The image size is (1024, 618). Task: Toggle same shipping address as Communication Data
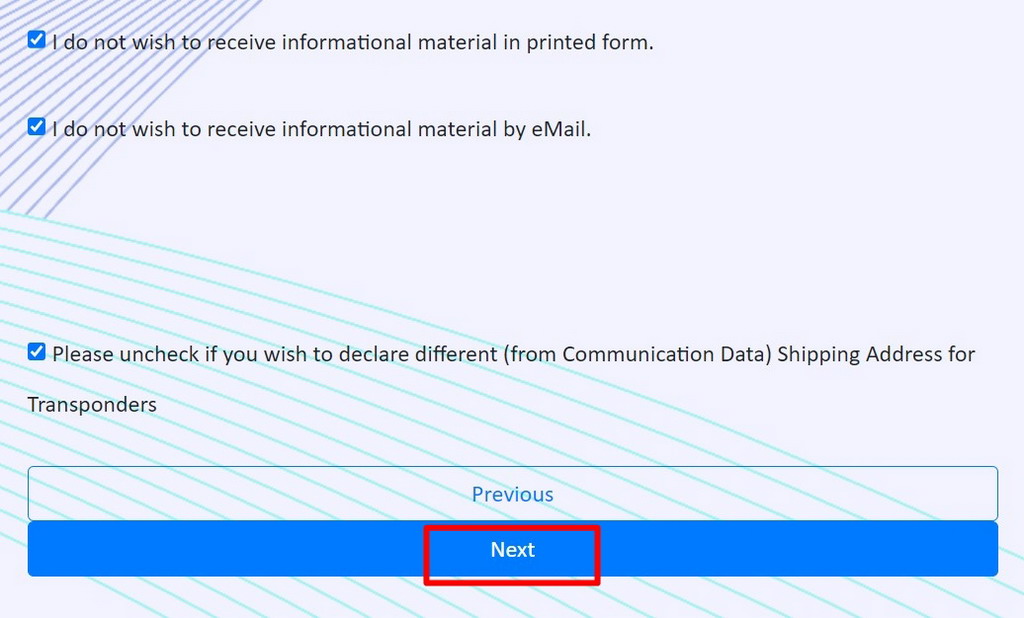[37, 352]
